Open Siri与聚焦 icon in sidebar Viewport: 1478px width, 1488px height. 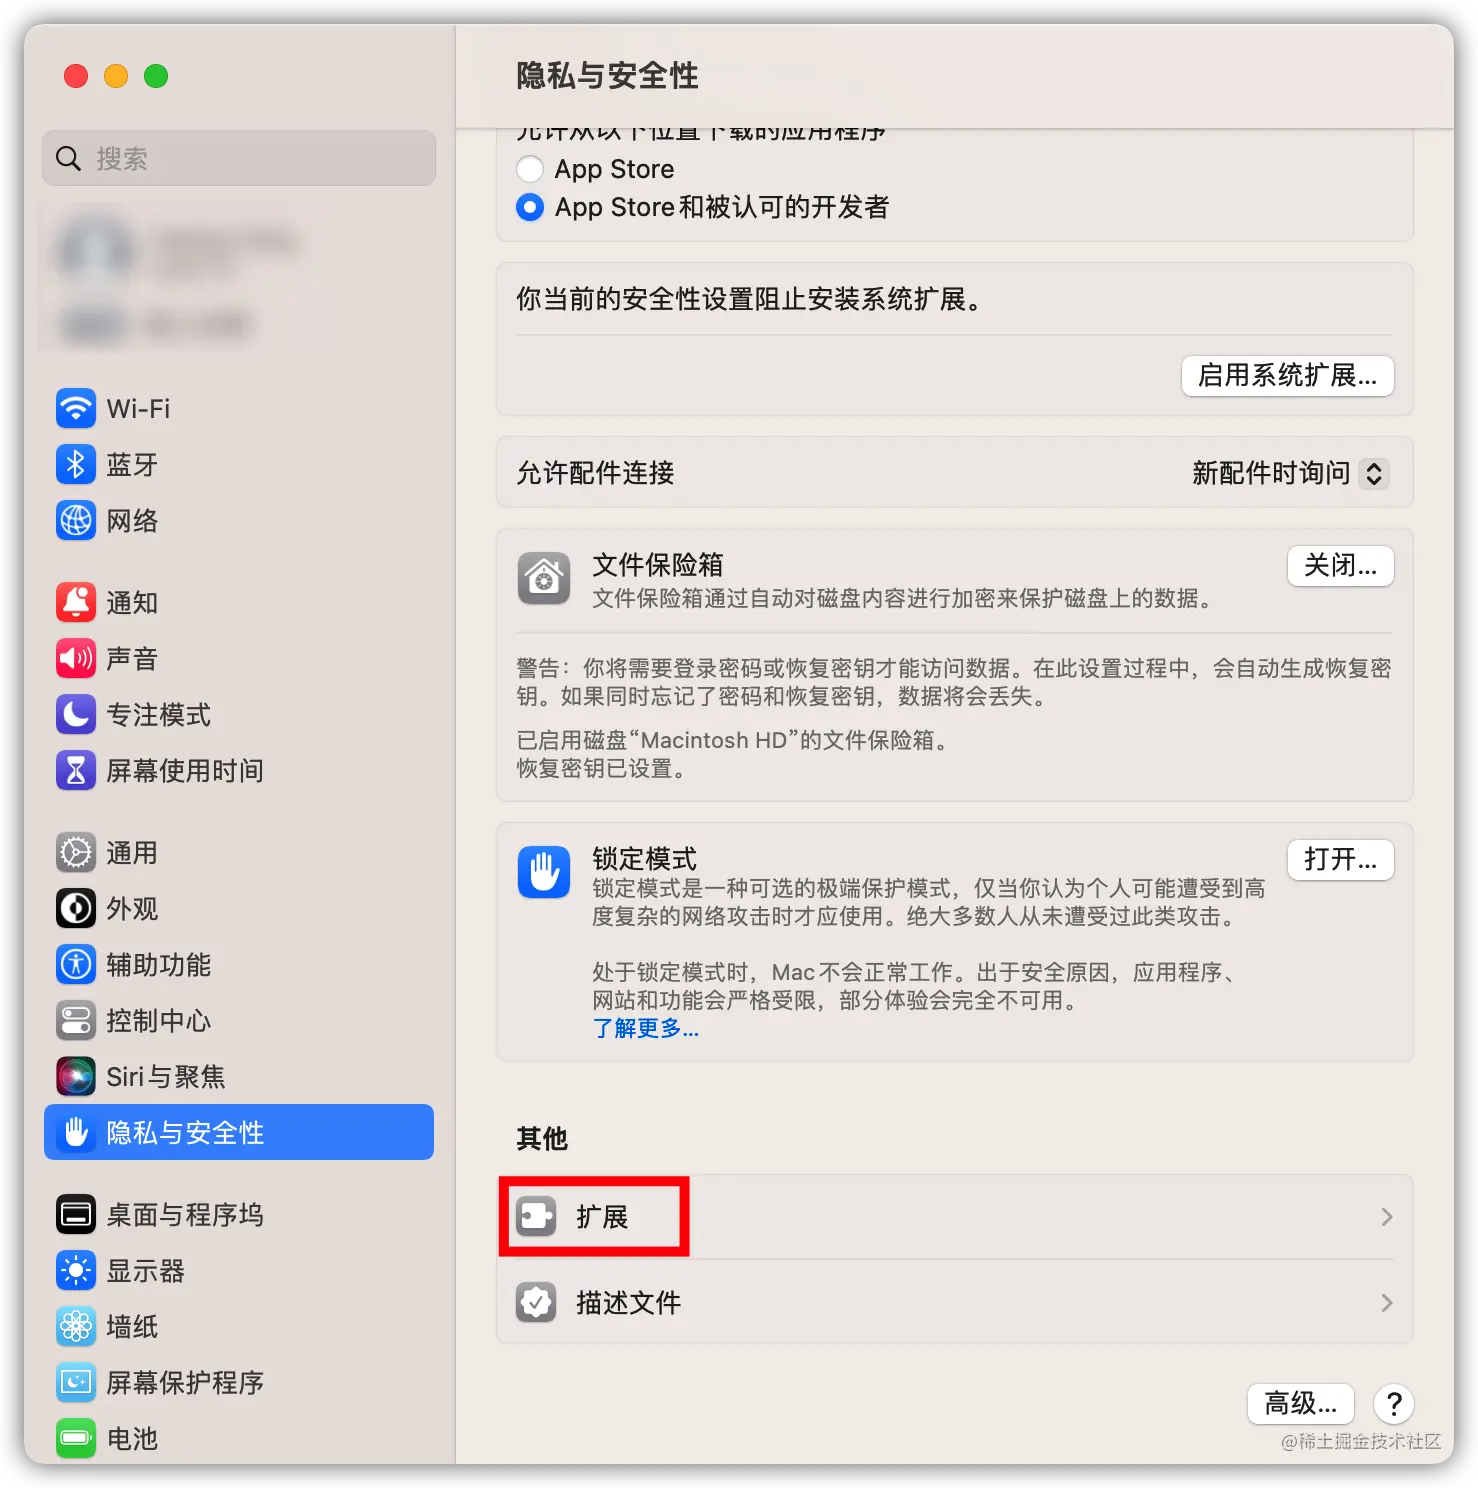click(76, 1076)
